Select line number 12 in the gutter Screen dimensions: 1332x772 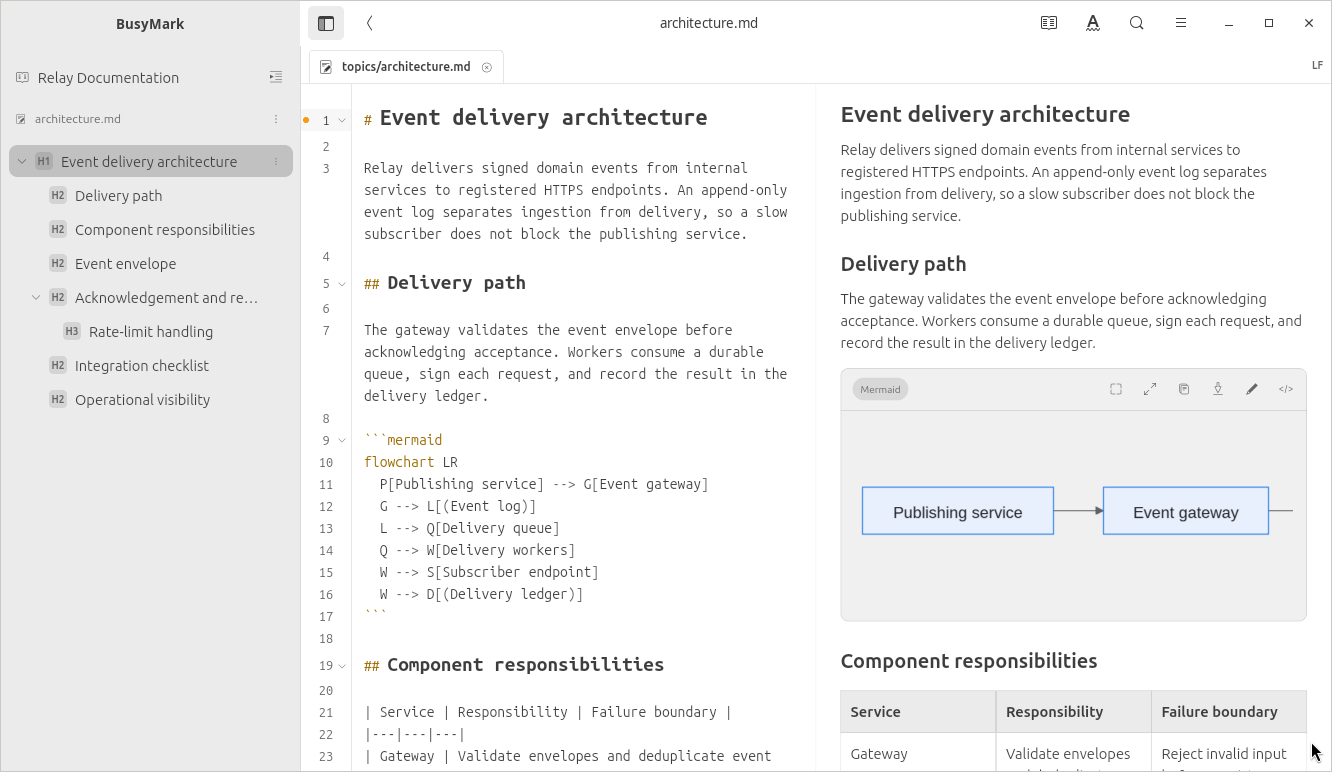pyautogui.click(x=326, y=506)
